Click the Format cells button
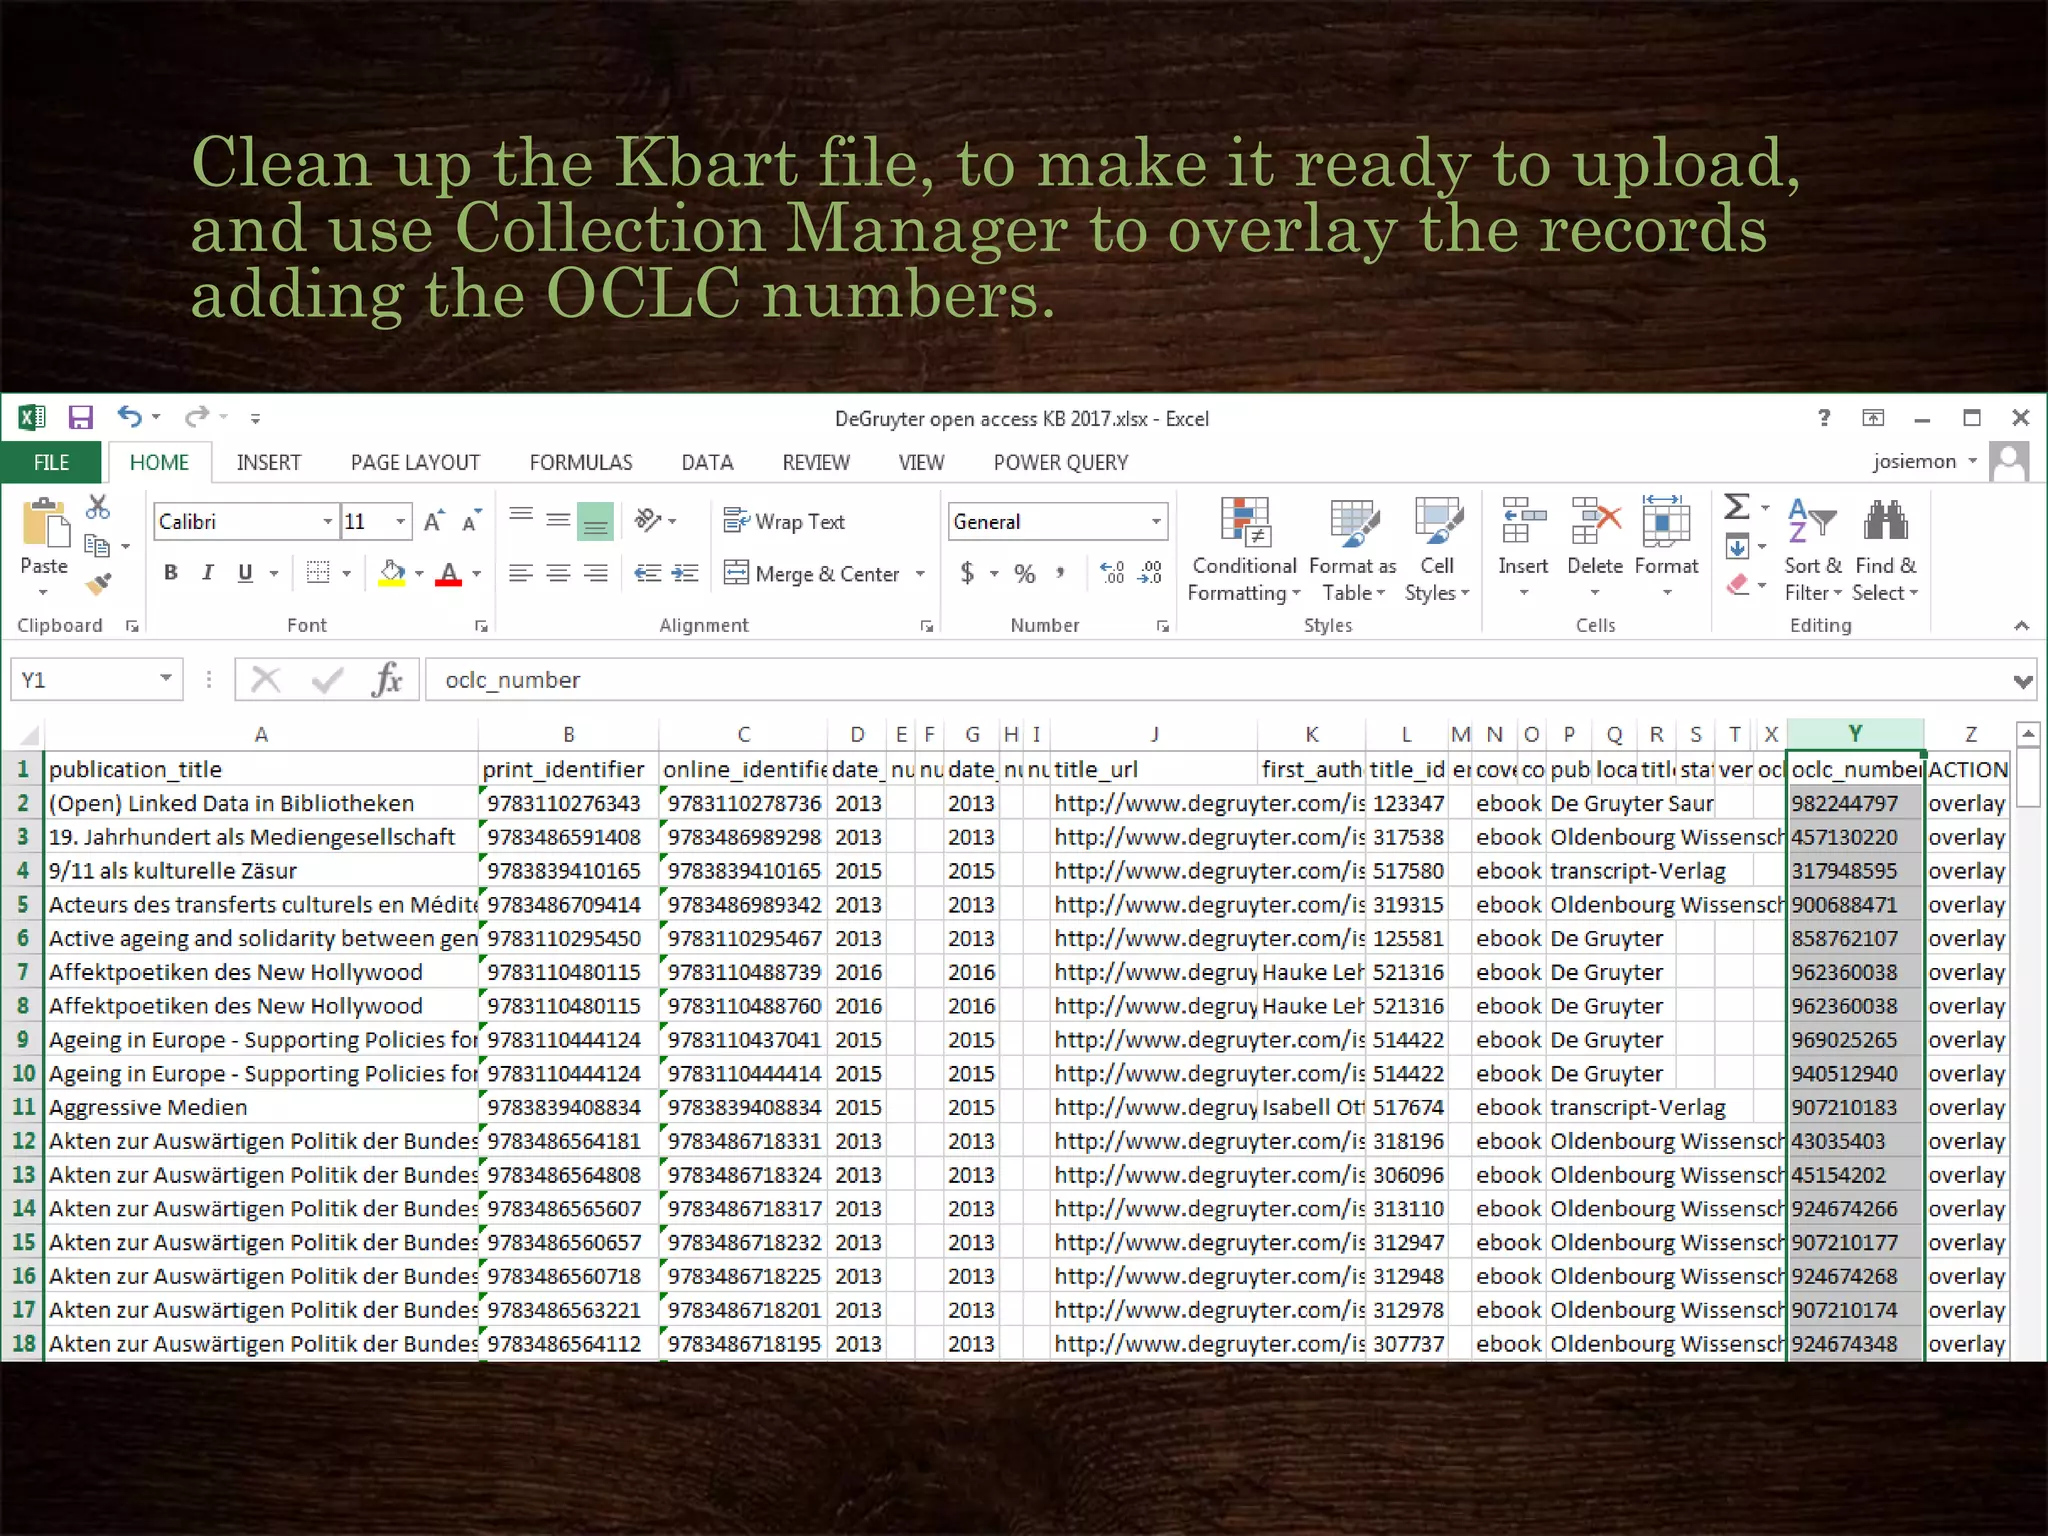The image size is (2048, 1536). 1666,548
